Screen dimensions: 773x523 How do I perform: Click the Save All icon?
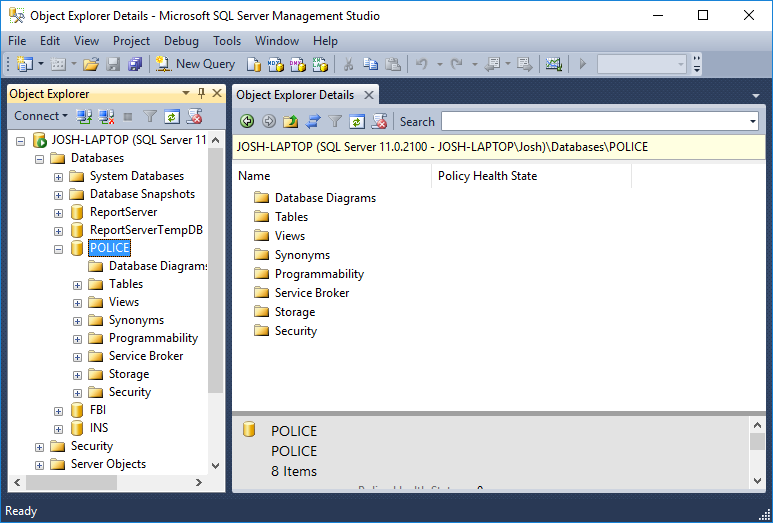[x=135, y=64]
